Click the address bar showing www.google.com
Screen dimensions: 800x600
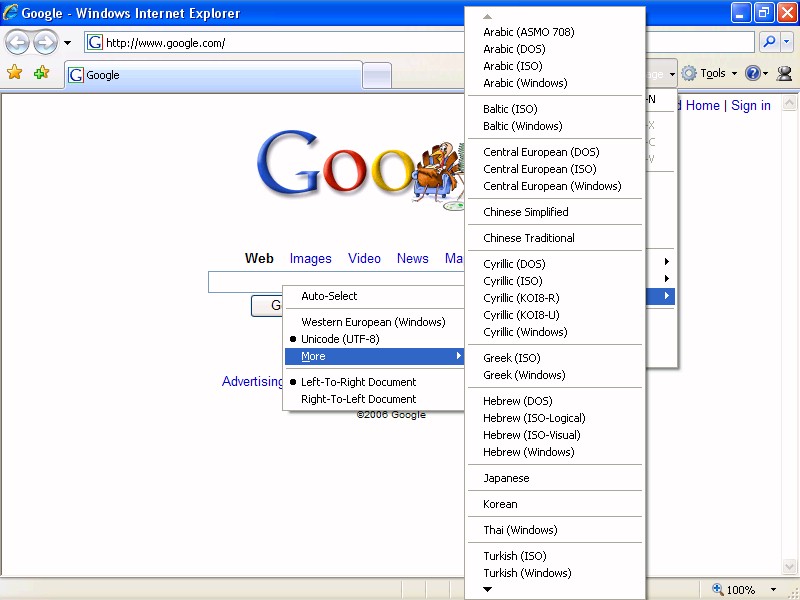pyautogui.click(x=276, y=42)
